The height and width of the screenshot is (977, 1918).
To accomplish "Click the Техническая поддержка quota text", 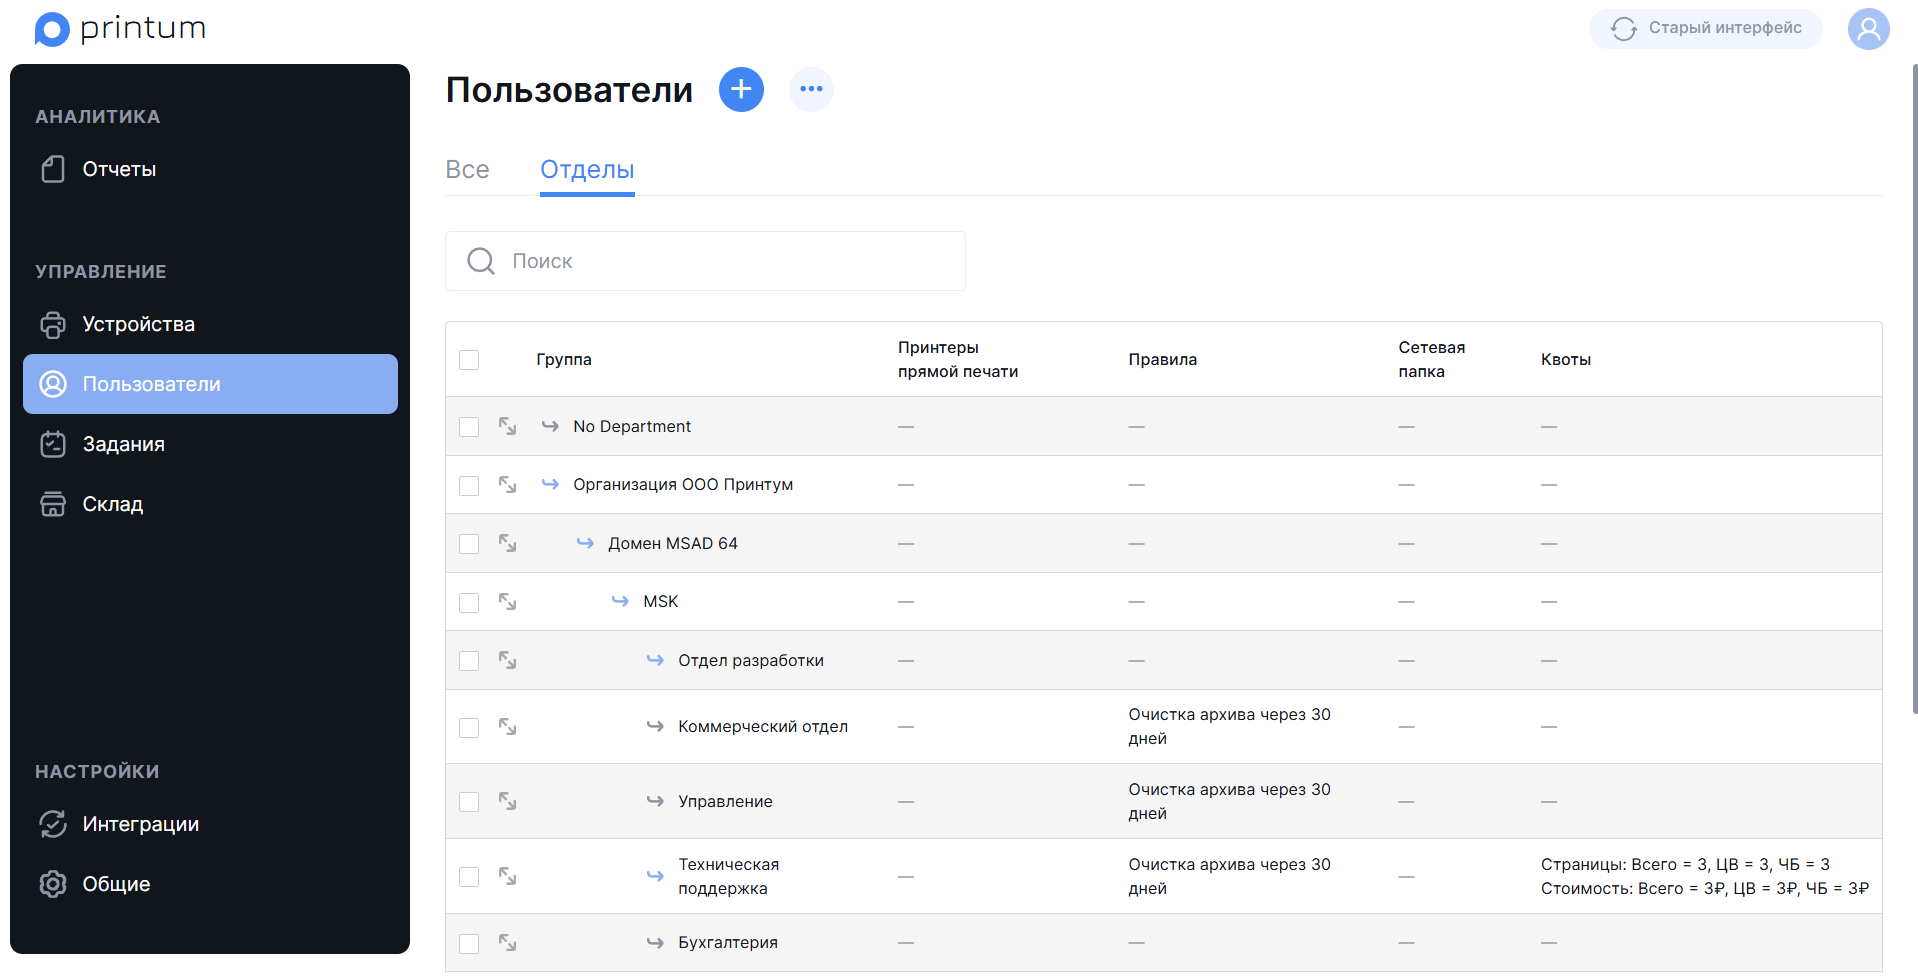I will point(1705,877).
